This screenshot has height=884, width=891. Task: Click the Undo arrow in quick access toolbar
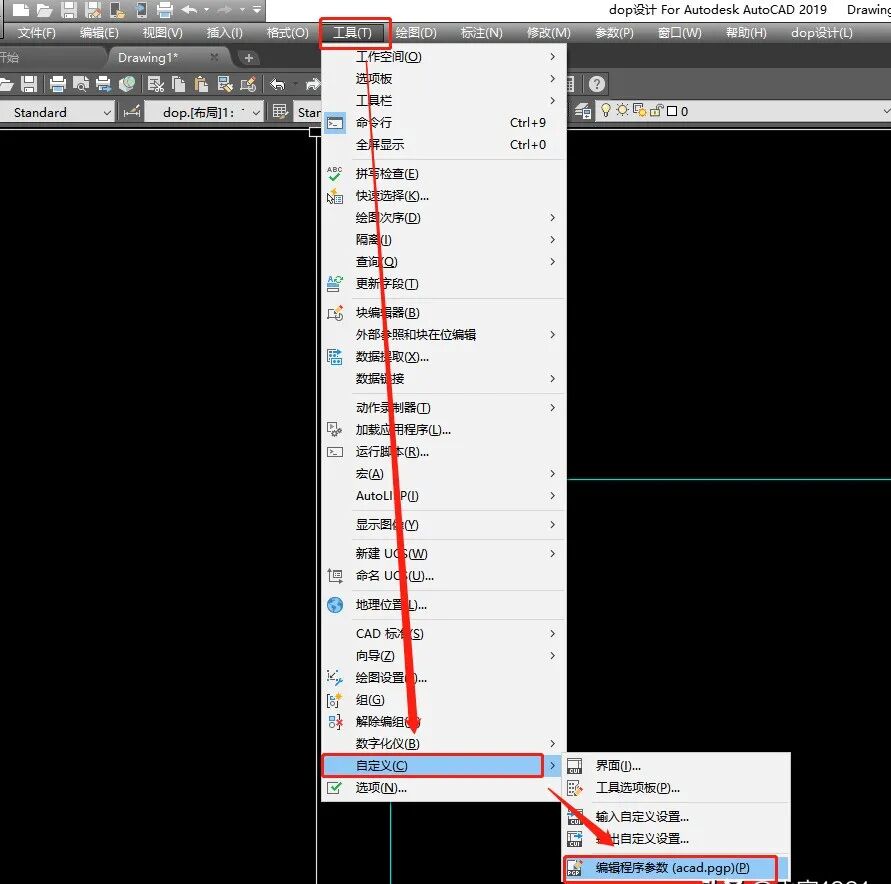189,10
